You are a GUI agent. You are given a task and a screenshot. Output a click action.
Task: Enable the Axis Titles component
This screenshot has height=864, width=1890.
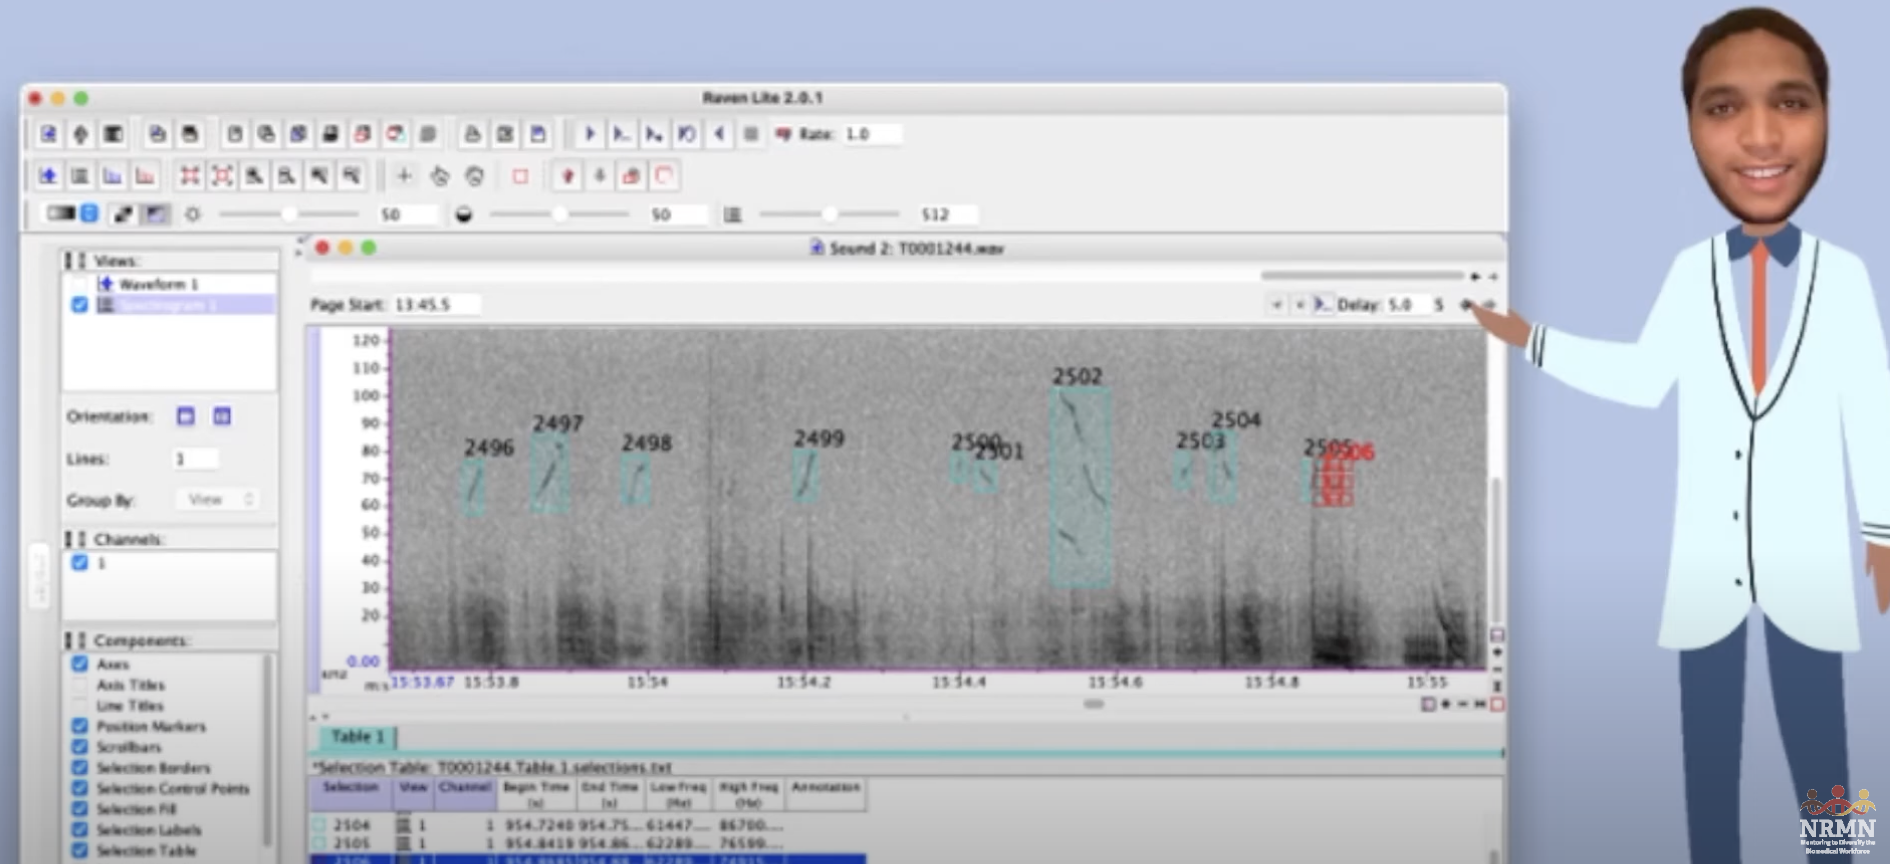pyautogui.click(x=80, y=685)
